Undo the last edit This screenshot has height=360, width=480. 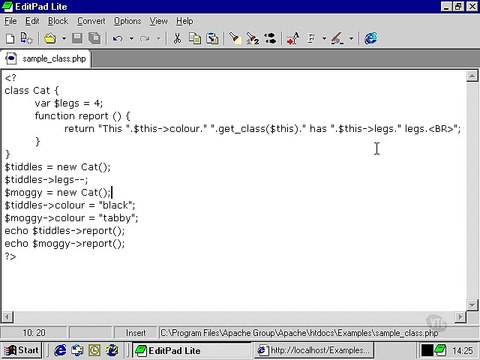coord(117,39)
